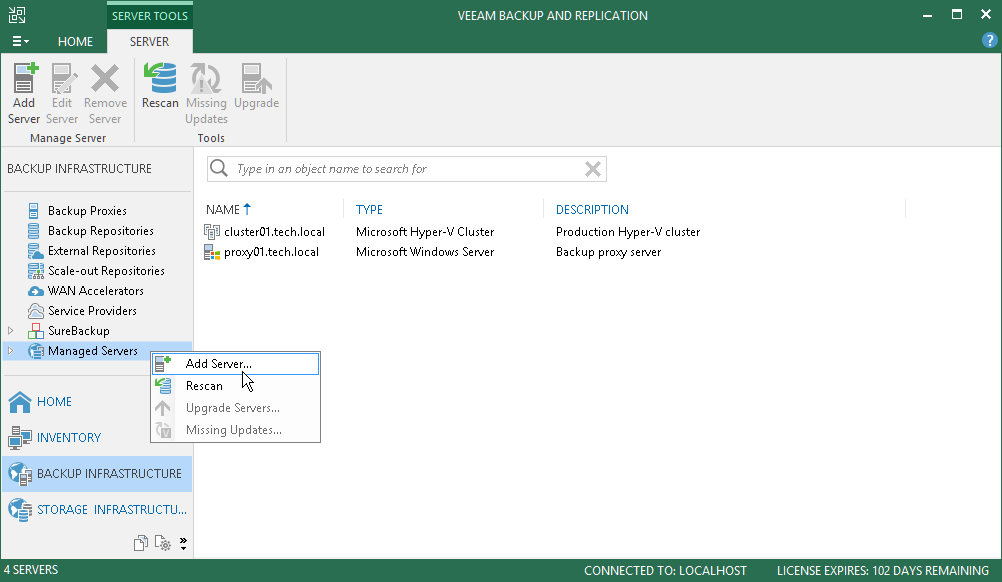Select Managed Servers in the tree

coord(93,351)
